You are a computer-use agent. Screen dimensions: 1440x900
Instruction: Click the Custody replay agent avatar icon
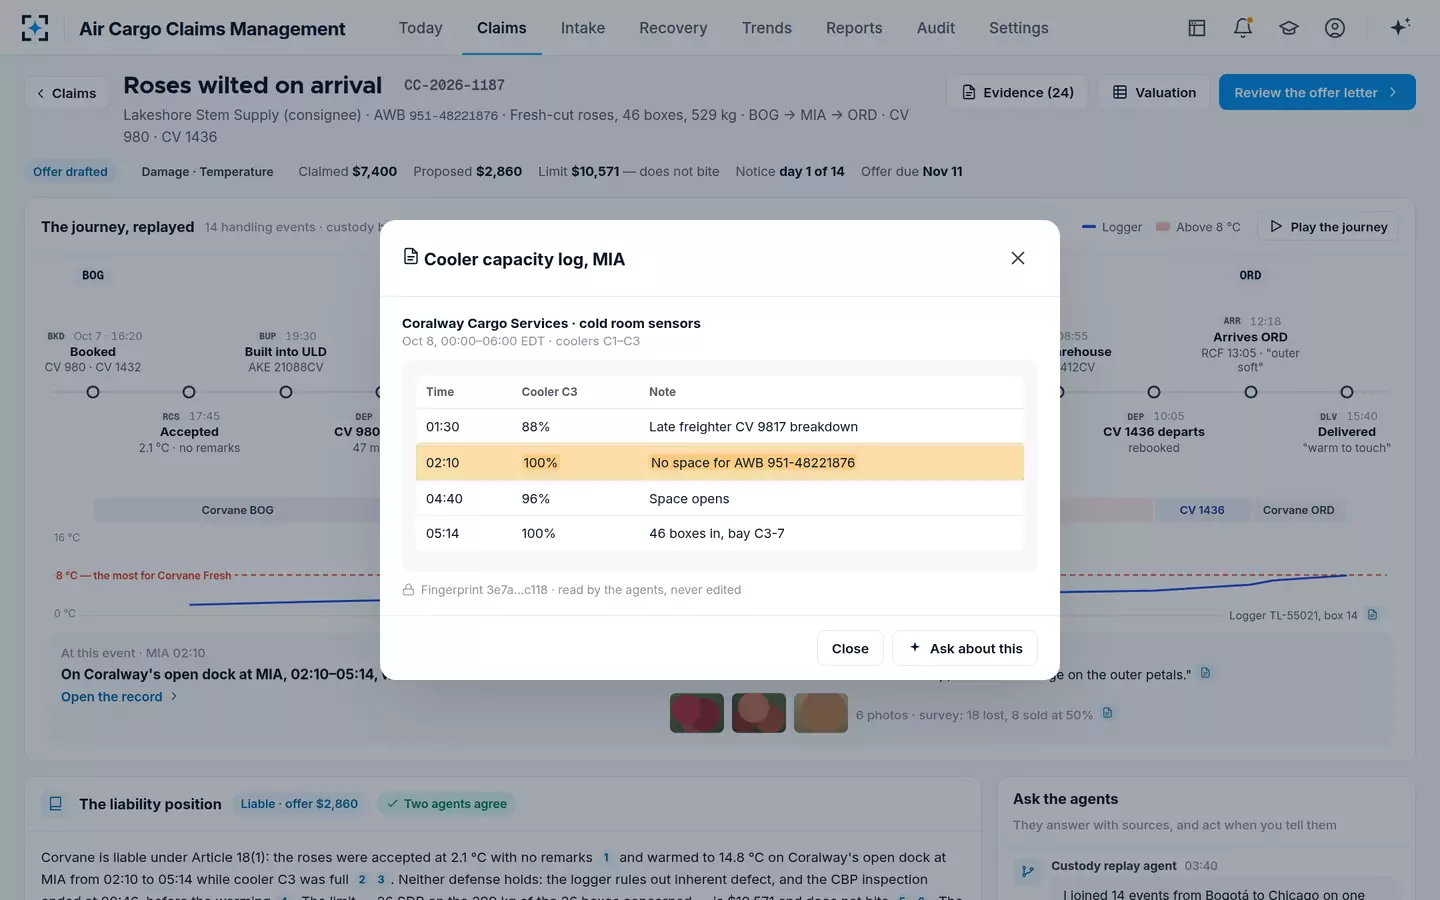pos(1027,871)
